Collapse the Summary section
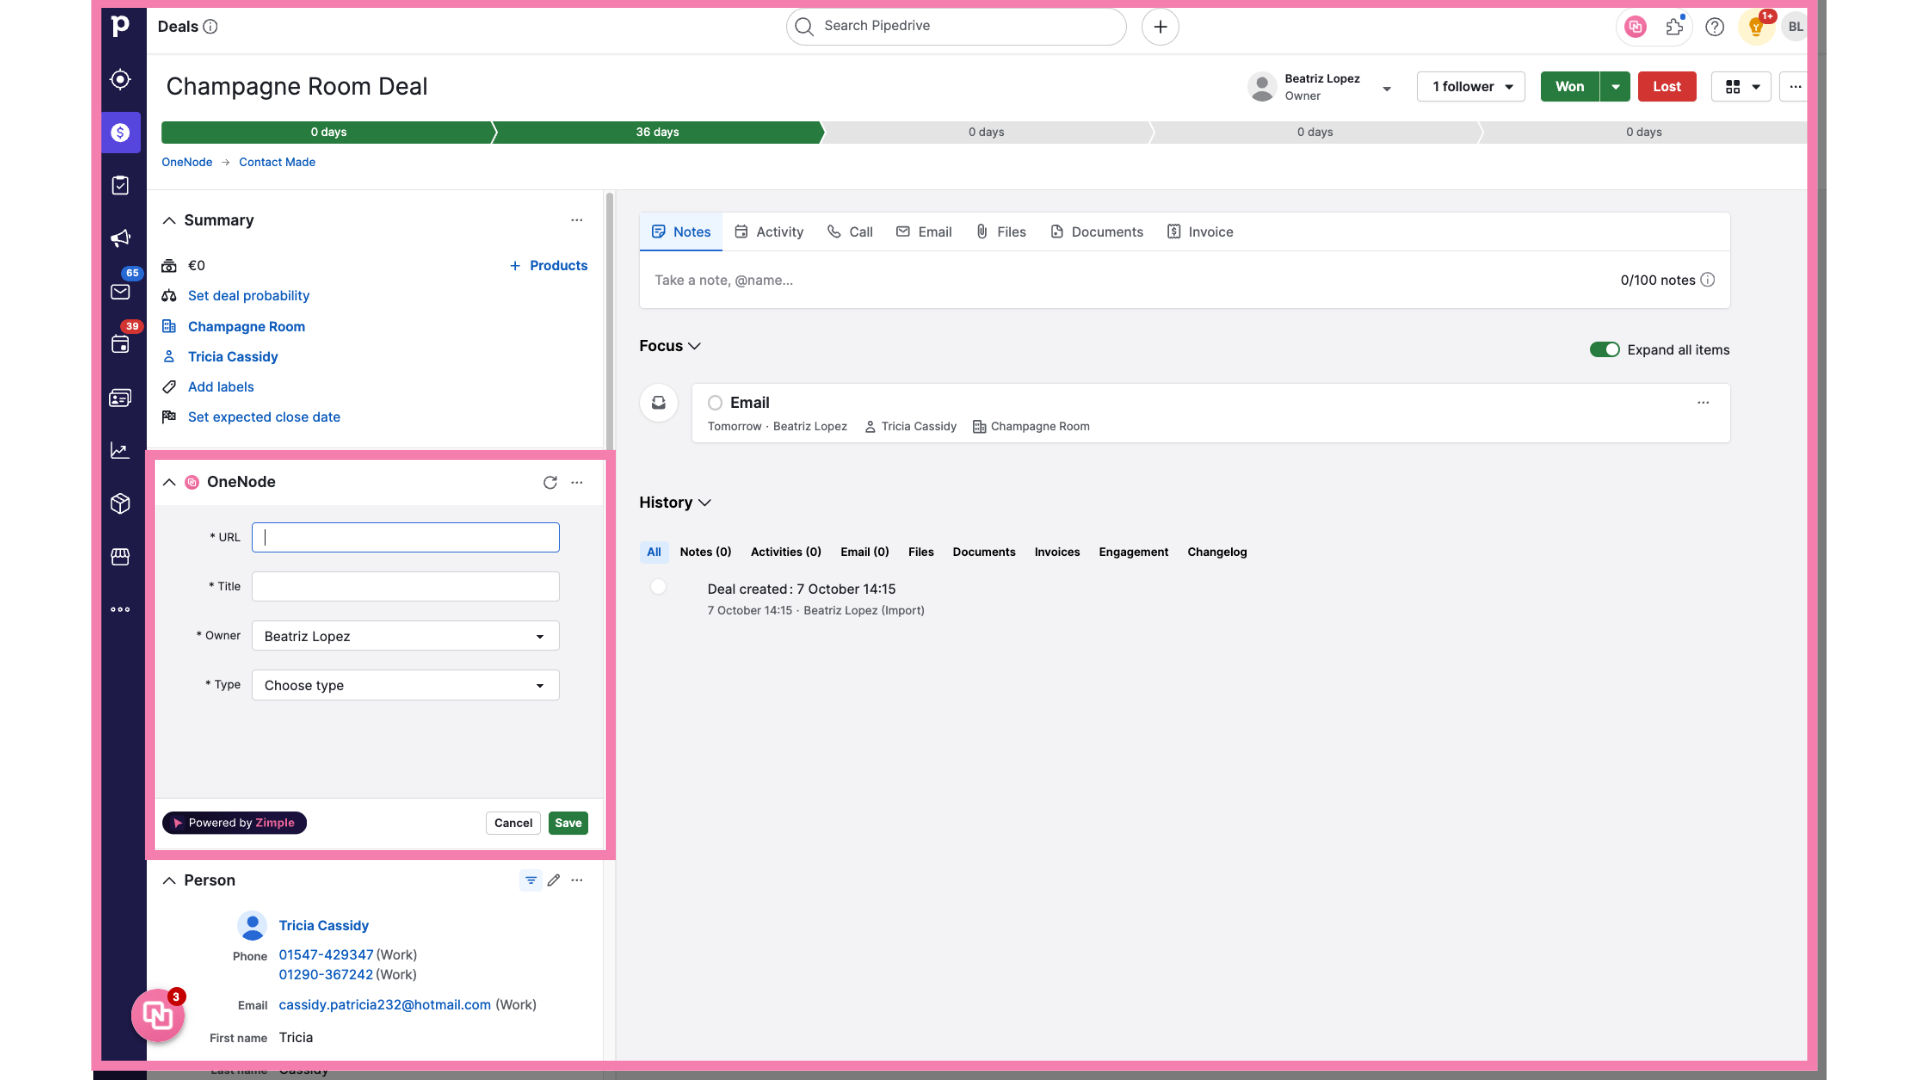 click(x=169, y=220)
